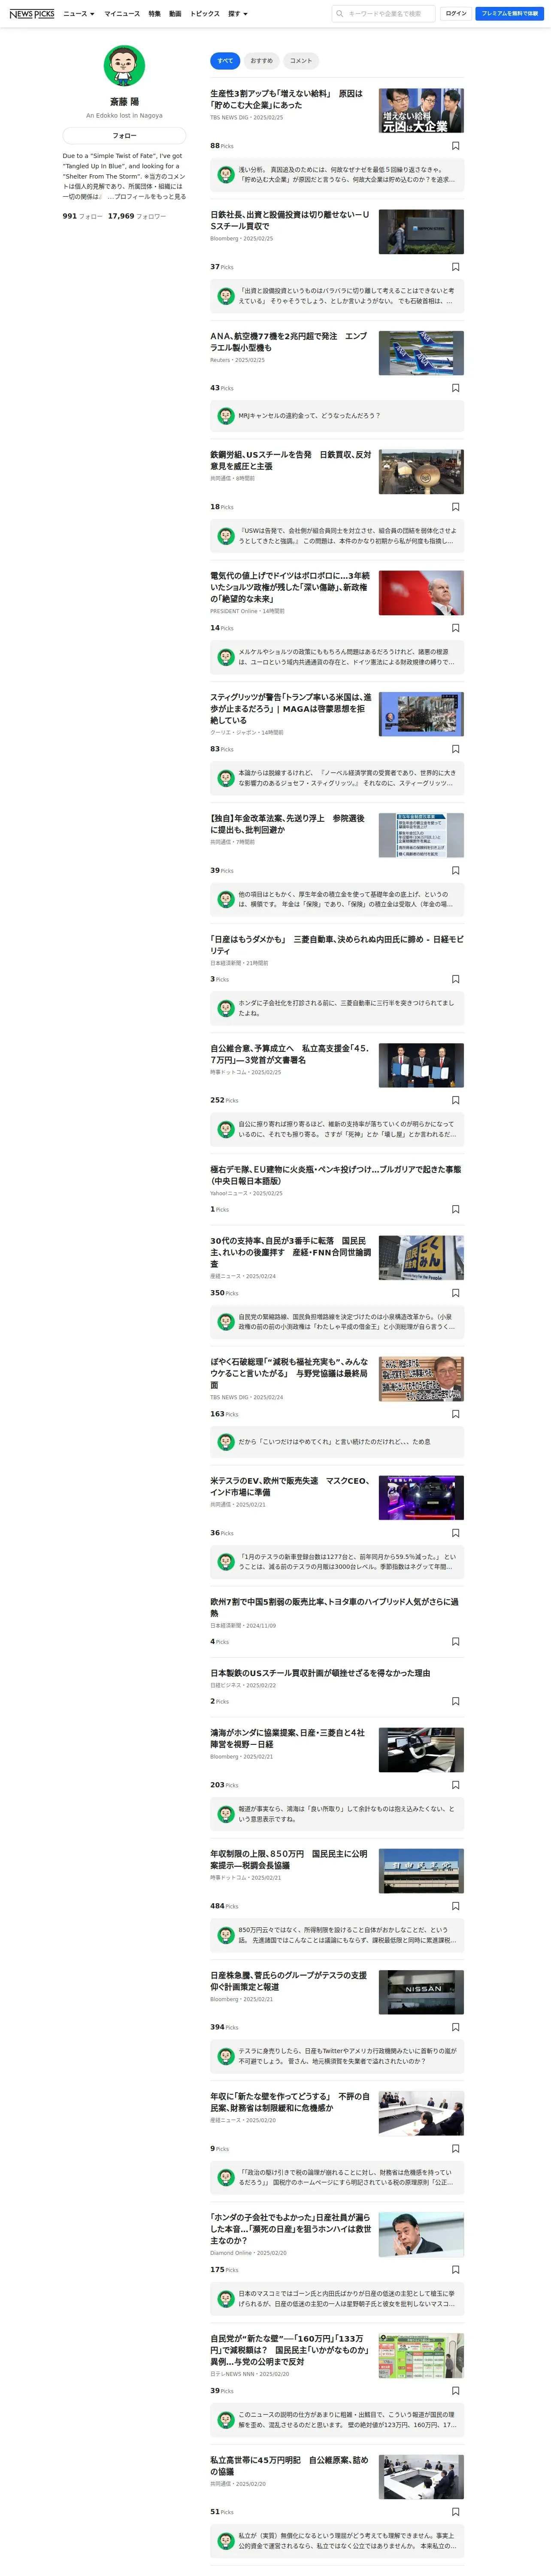Image resolution: width=551 pixels, height=2576 pixels.
Task: Bookmark the 30代の支持率 article
Action: coord(456,1293)
